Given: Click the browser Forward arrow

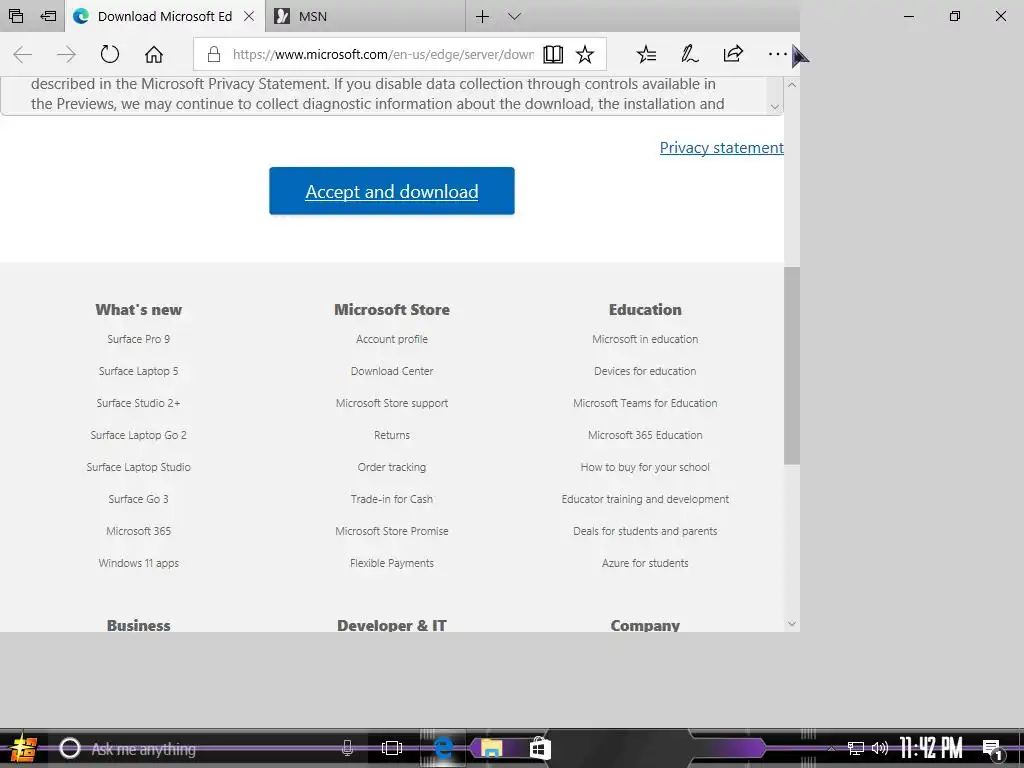Looking at the screenshot, I should click(x=66, y=54).
